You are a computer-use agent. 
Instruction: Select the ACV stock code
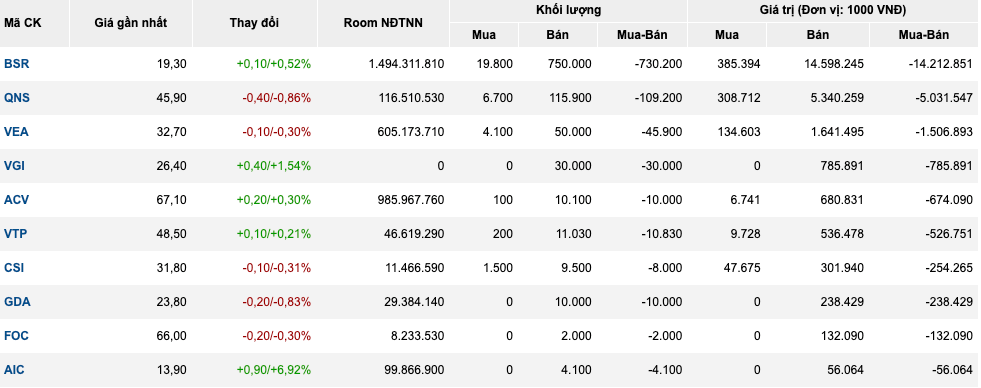click(x=16, y=200)
